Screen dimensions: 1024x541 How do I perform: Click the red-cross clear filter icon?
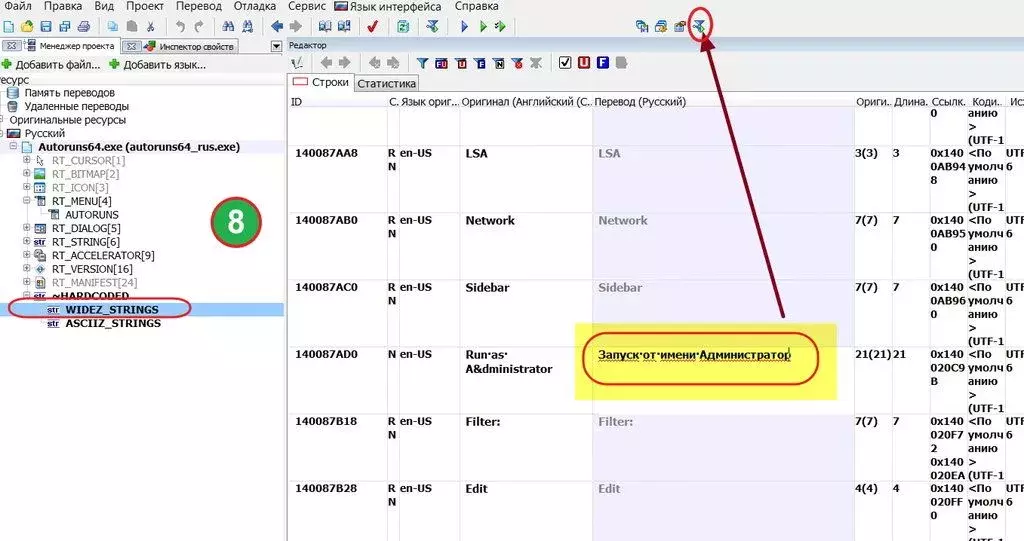coord(517,63)
